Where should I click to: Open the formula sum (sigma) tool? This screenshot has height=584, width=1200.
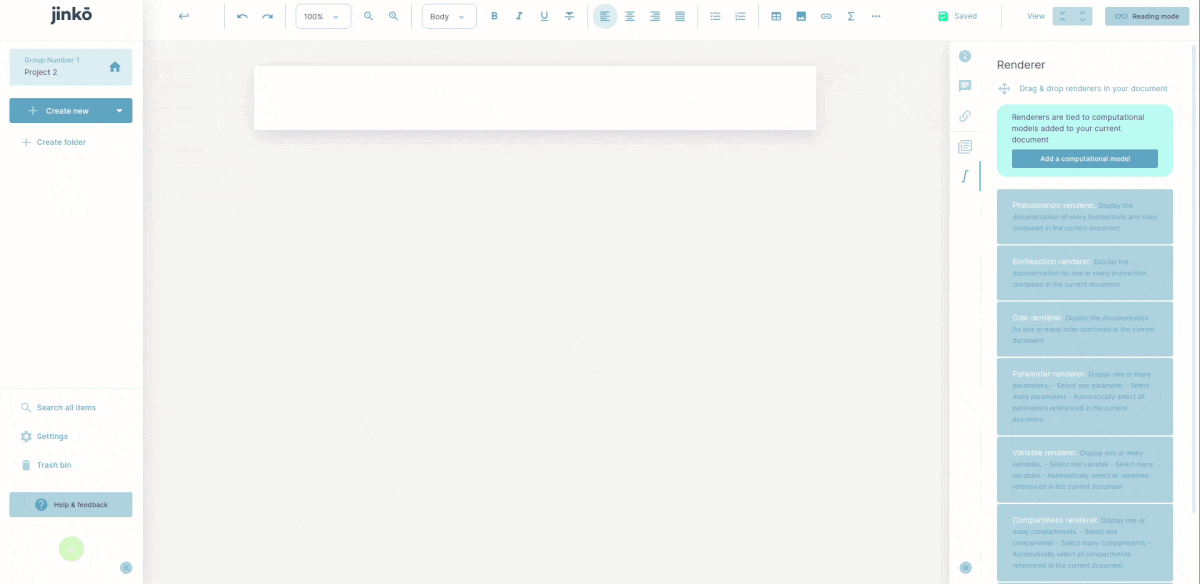[x=850, y=16]
